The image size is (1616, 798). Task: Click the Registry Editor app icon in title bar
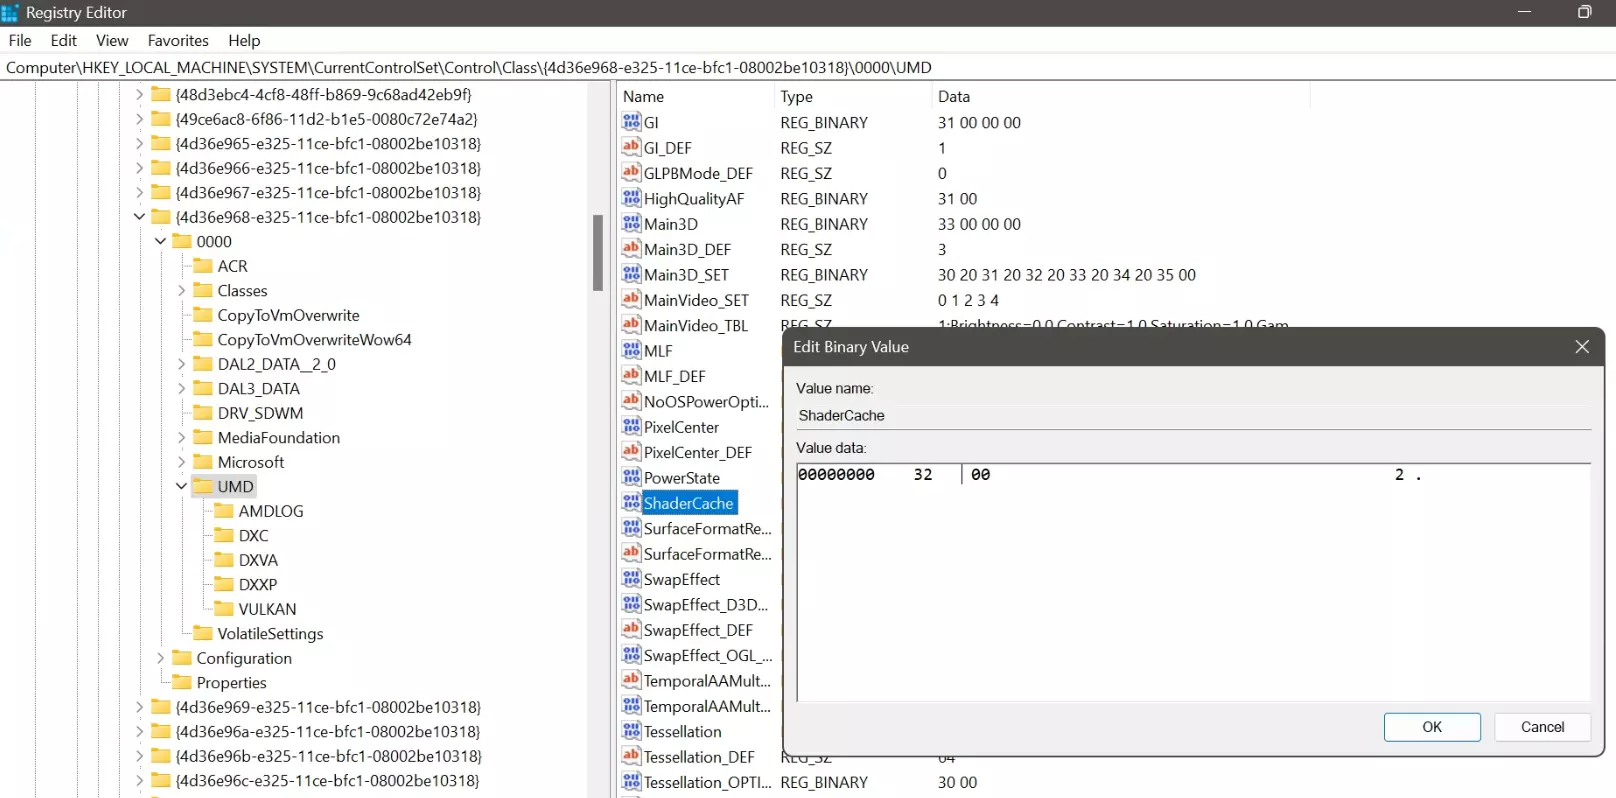[x=11, y=13]
